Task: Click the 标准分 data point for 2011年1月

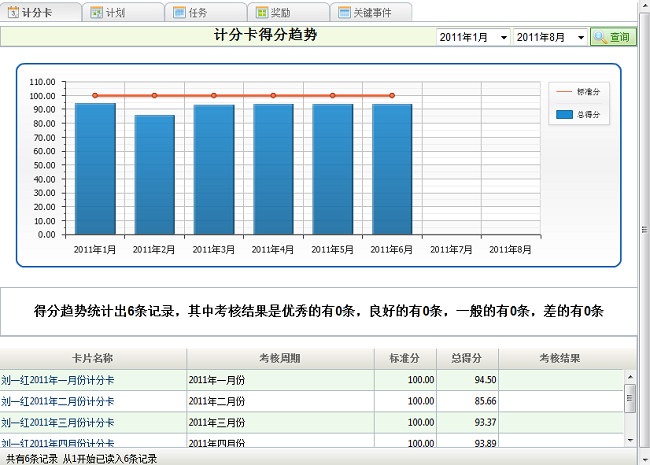Action: click(95, 95)
